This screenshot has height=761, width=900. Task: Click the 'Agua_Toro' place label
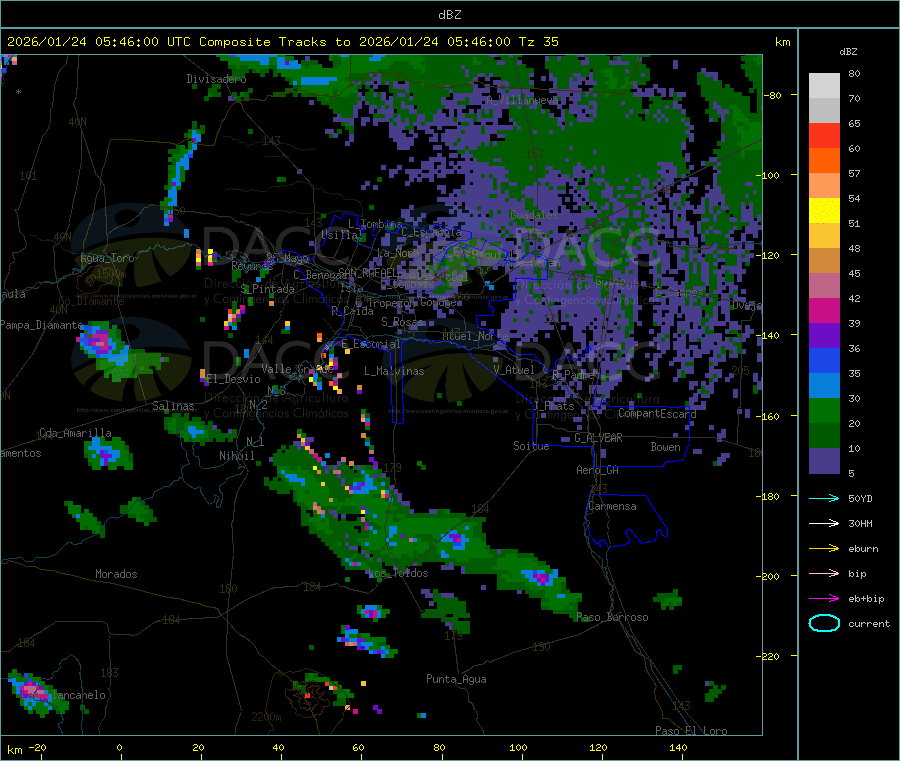click(x=107, y=258)
